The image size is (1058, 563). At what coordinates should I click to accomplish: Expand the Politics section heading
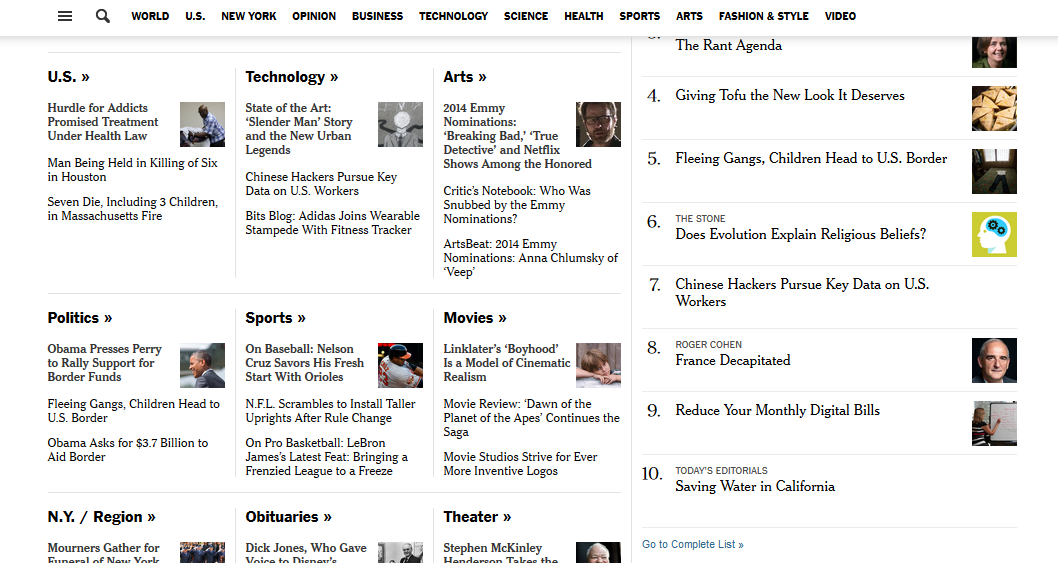(80, 318)
